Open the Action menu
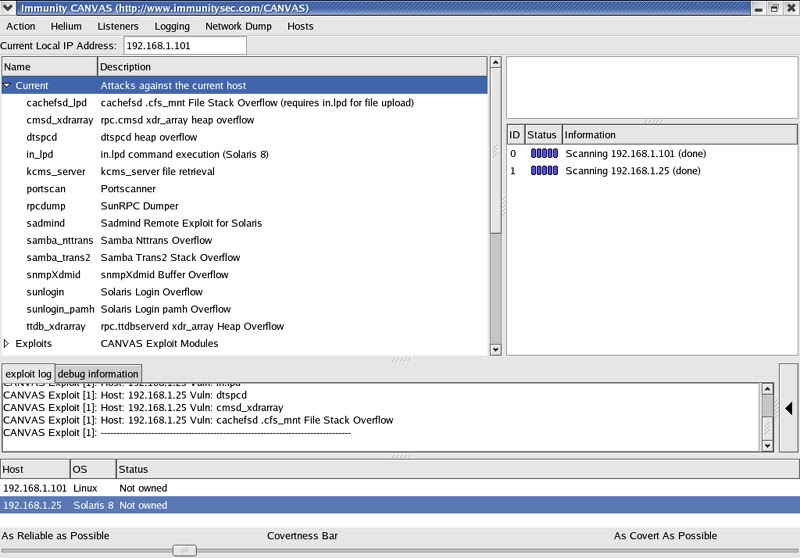The image size is (800, 558). coord(20,26)
